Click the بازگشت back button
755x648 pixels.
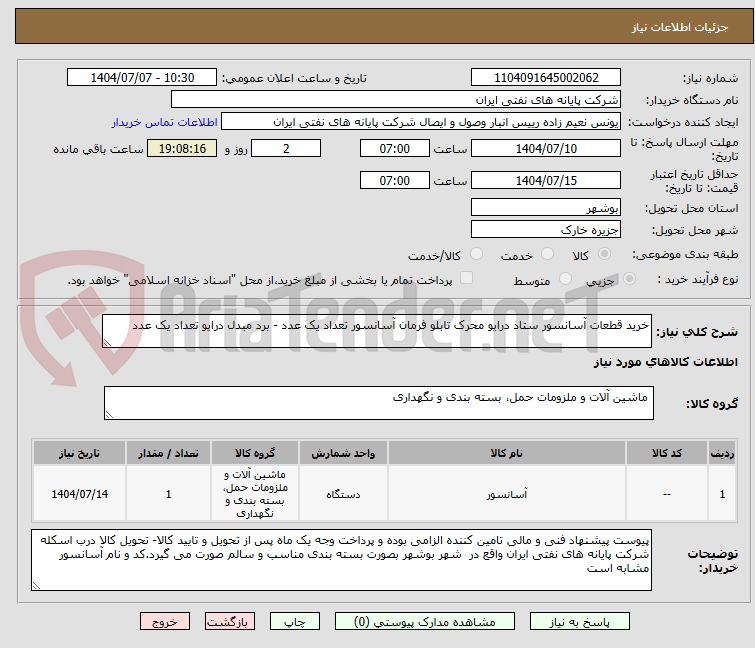[229, 621]
